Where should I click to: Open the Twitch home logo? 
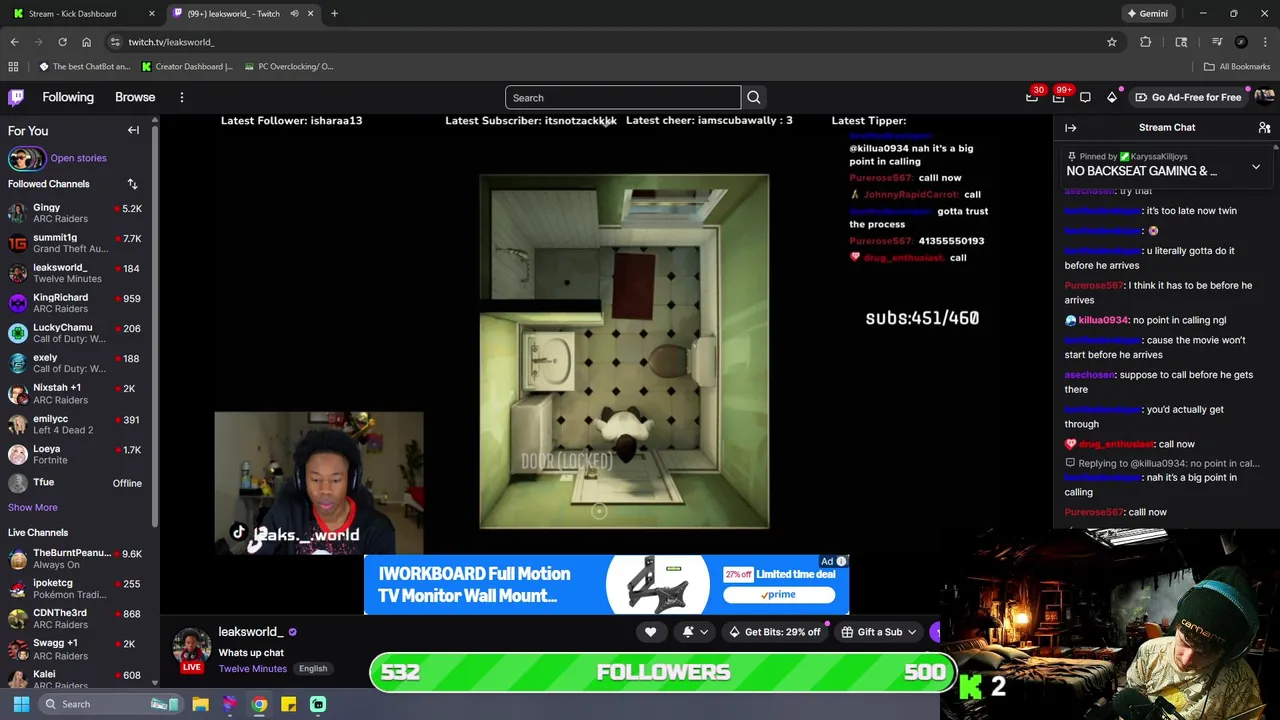16,97
